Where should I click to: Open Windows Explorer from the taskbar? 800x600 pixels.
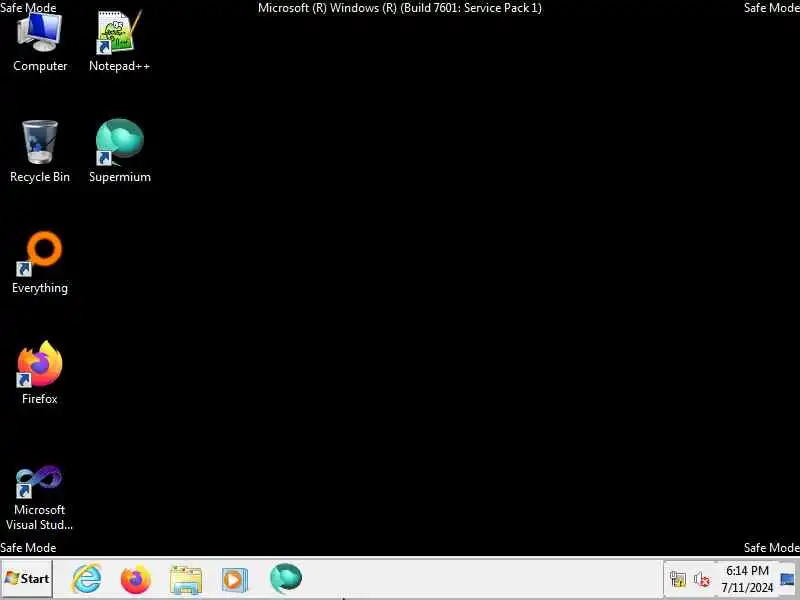point(186,579)
